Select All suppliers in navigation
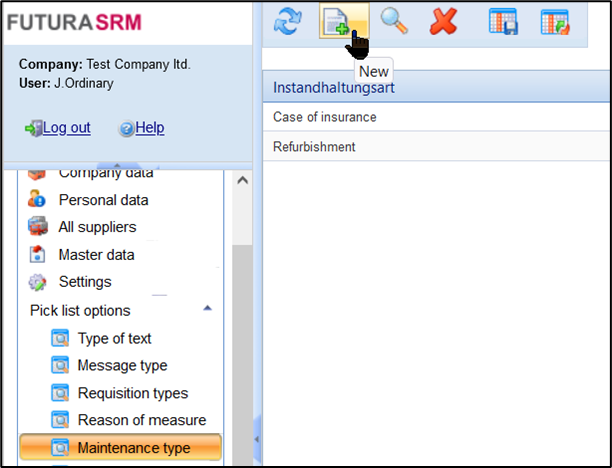 click(97, 227)
